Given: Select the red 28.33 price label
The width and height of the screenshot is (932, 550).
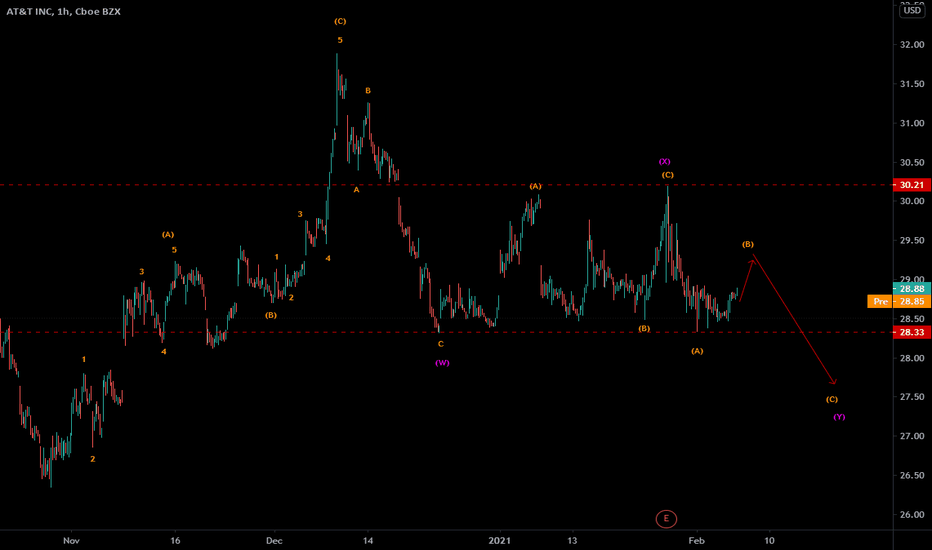Looking at the screenshot, I should [x=912, y=332].
